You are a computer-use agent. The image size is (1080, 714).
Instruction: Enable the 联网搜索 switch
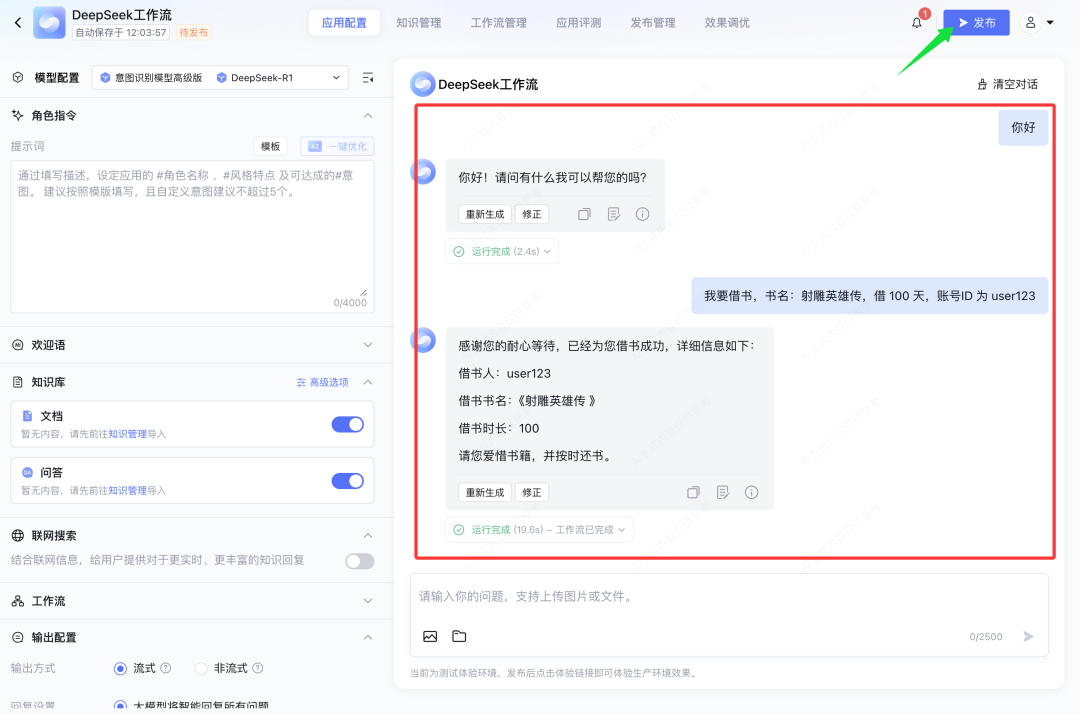click(x=360, y=561)
